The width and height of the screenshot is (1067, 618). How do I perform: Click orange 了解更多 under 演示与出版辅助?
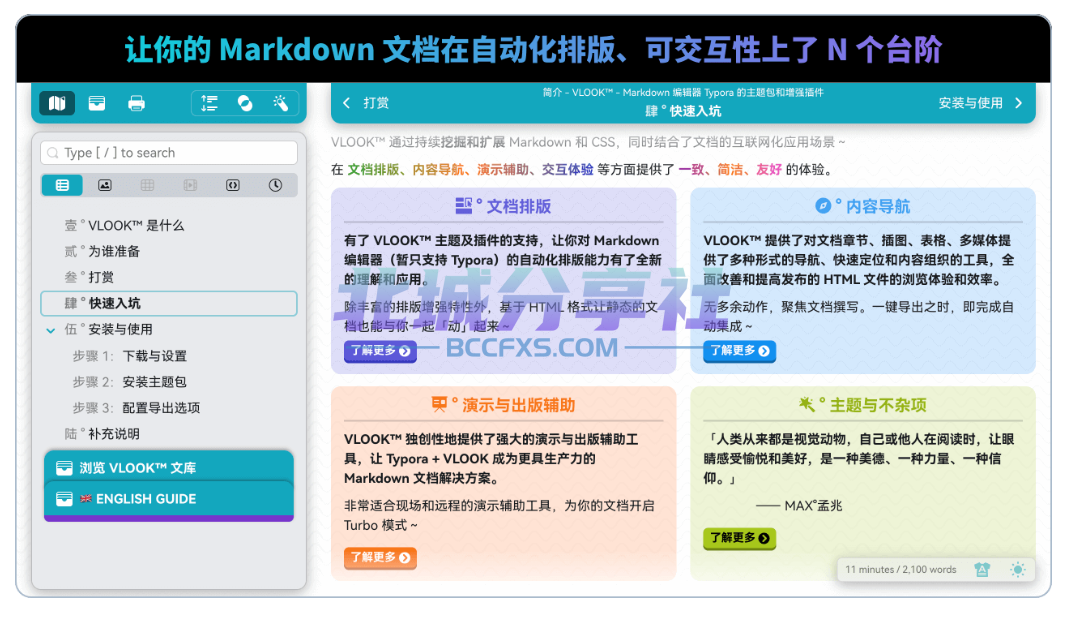380,557
